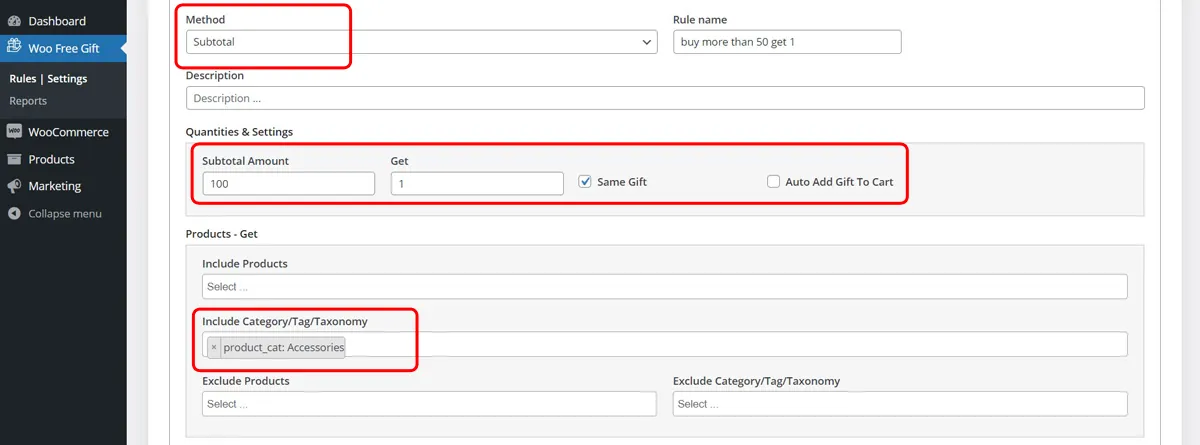The width and height of the screenshot is (1200, 445).
Task: Open the Method dropdown
Action: click(422, 42)
